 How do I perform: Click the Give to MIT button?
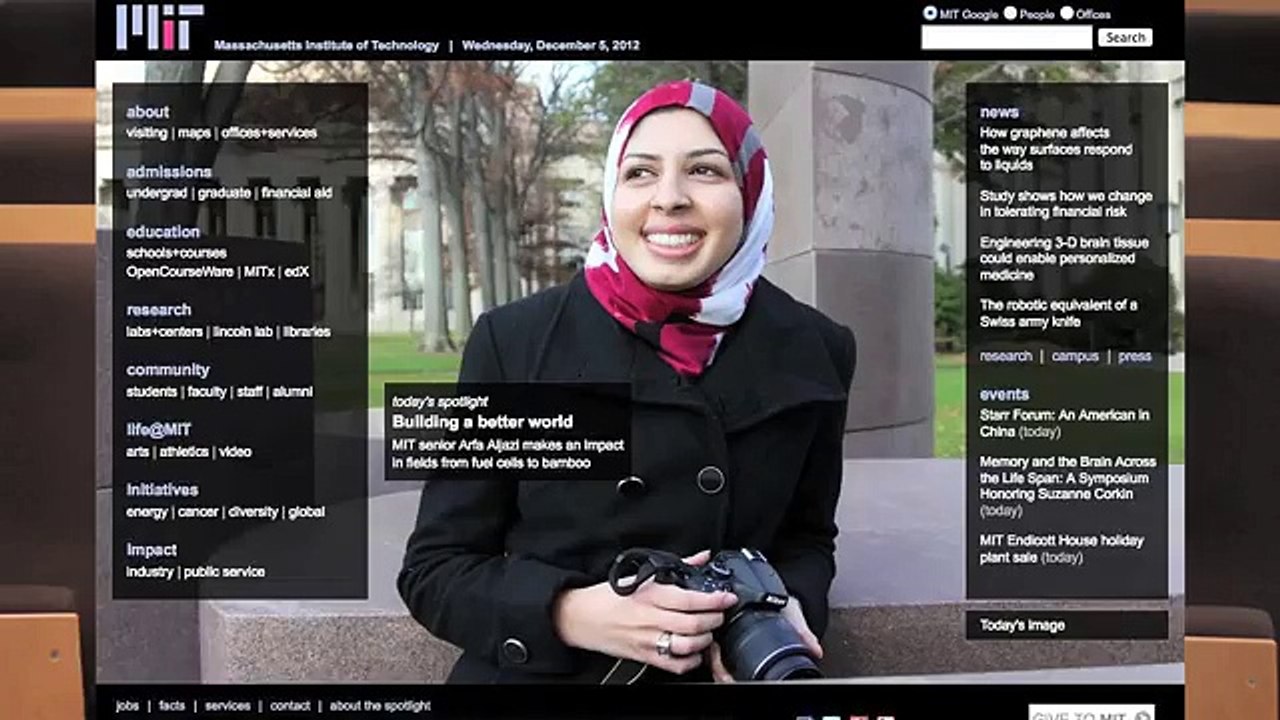[1091, 712]
